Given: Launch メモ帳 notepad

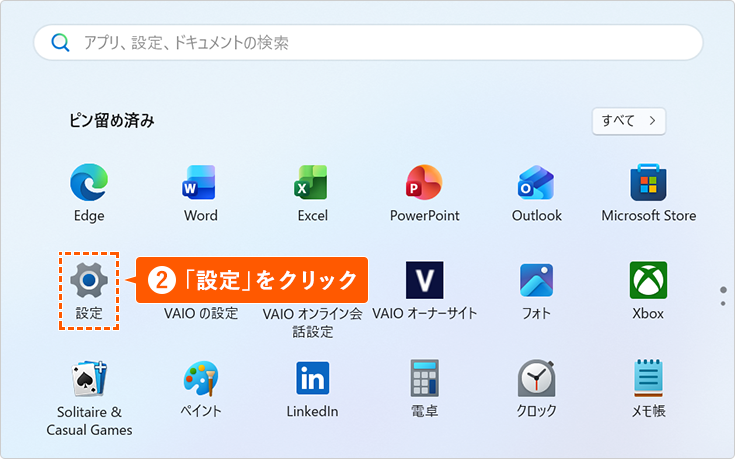Looking at the screenshot, I should (x=648, y=380).
